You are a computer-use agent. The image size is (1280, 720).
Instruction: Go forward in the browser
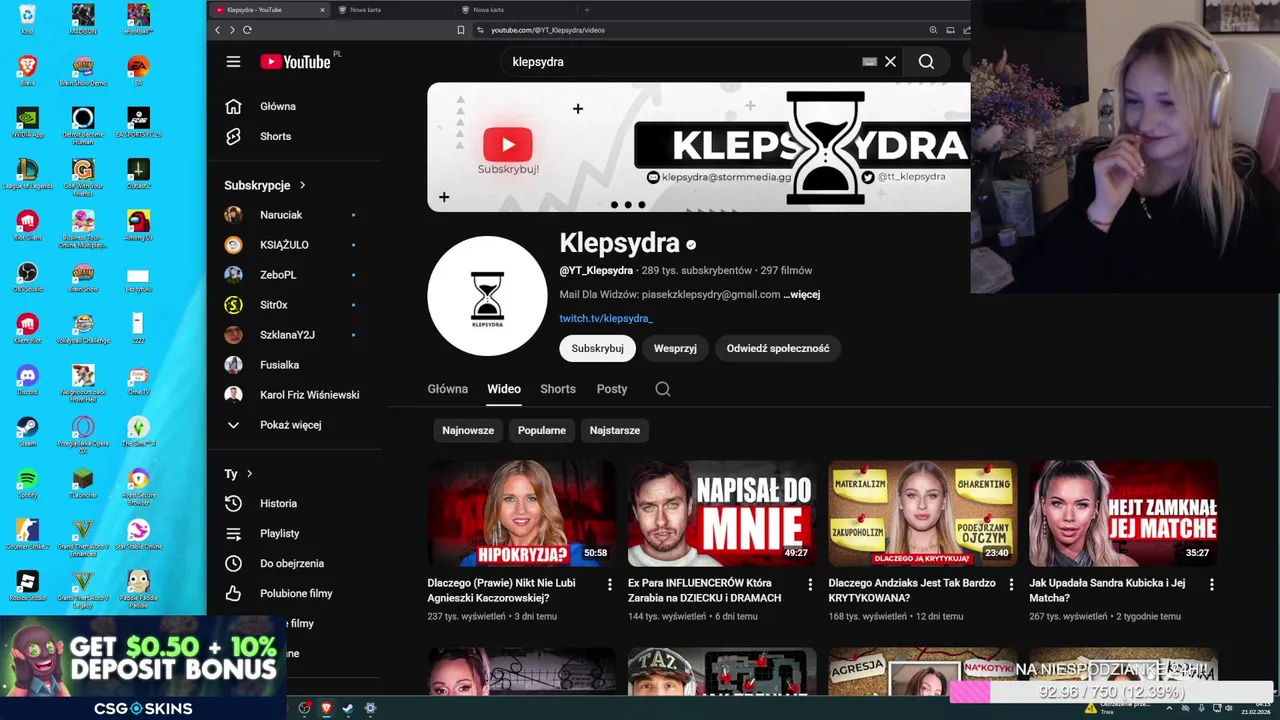(232, 30)
